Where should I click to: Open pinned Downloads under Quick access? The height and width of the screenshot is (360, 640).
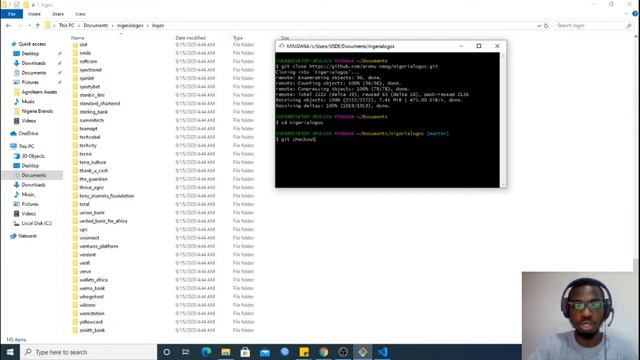[x=33, y=63]
